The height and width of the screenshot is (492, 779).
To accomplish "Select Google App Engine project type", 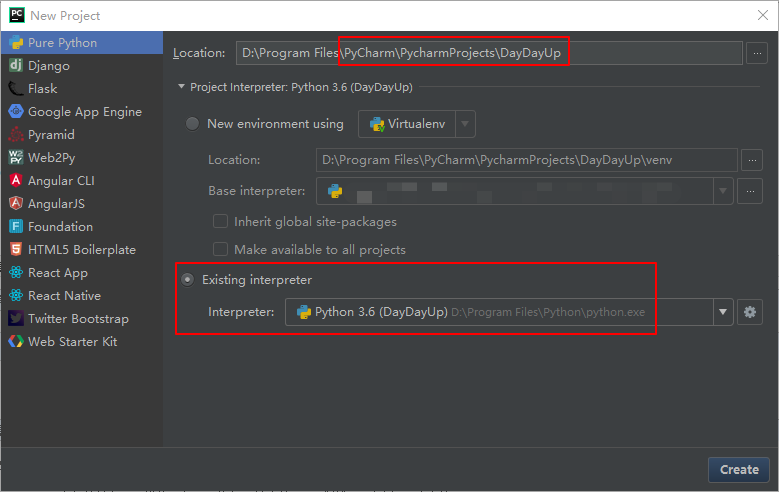I will coord(82,111).
